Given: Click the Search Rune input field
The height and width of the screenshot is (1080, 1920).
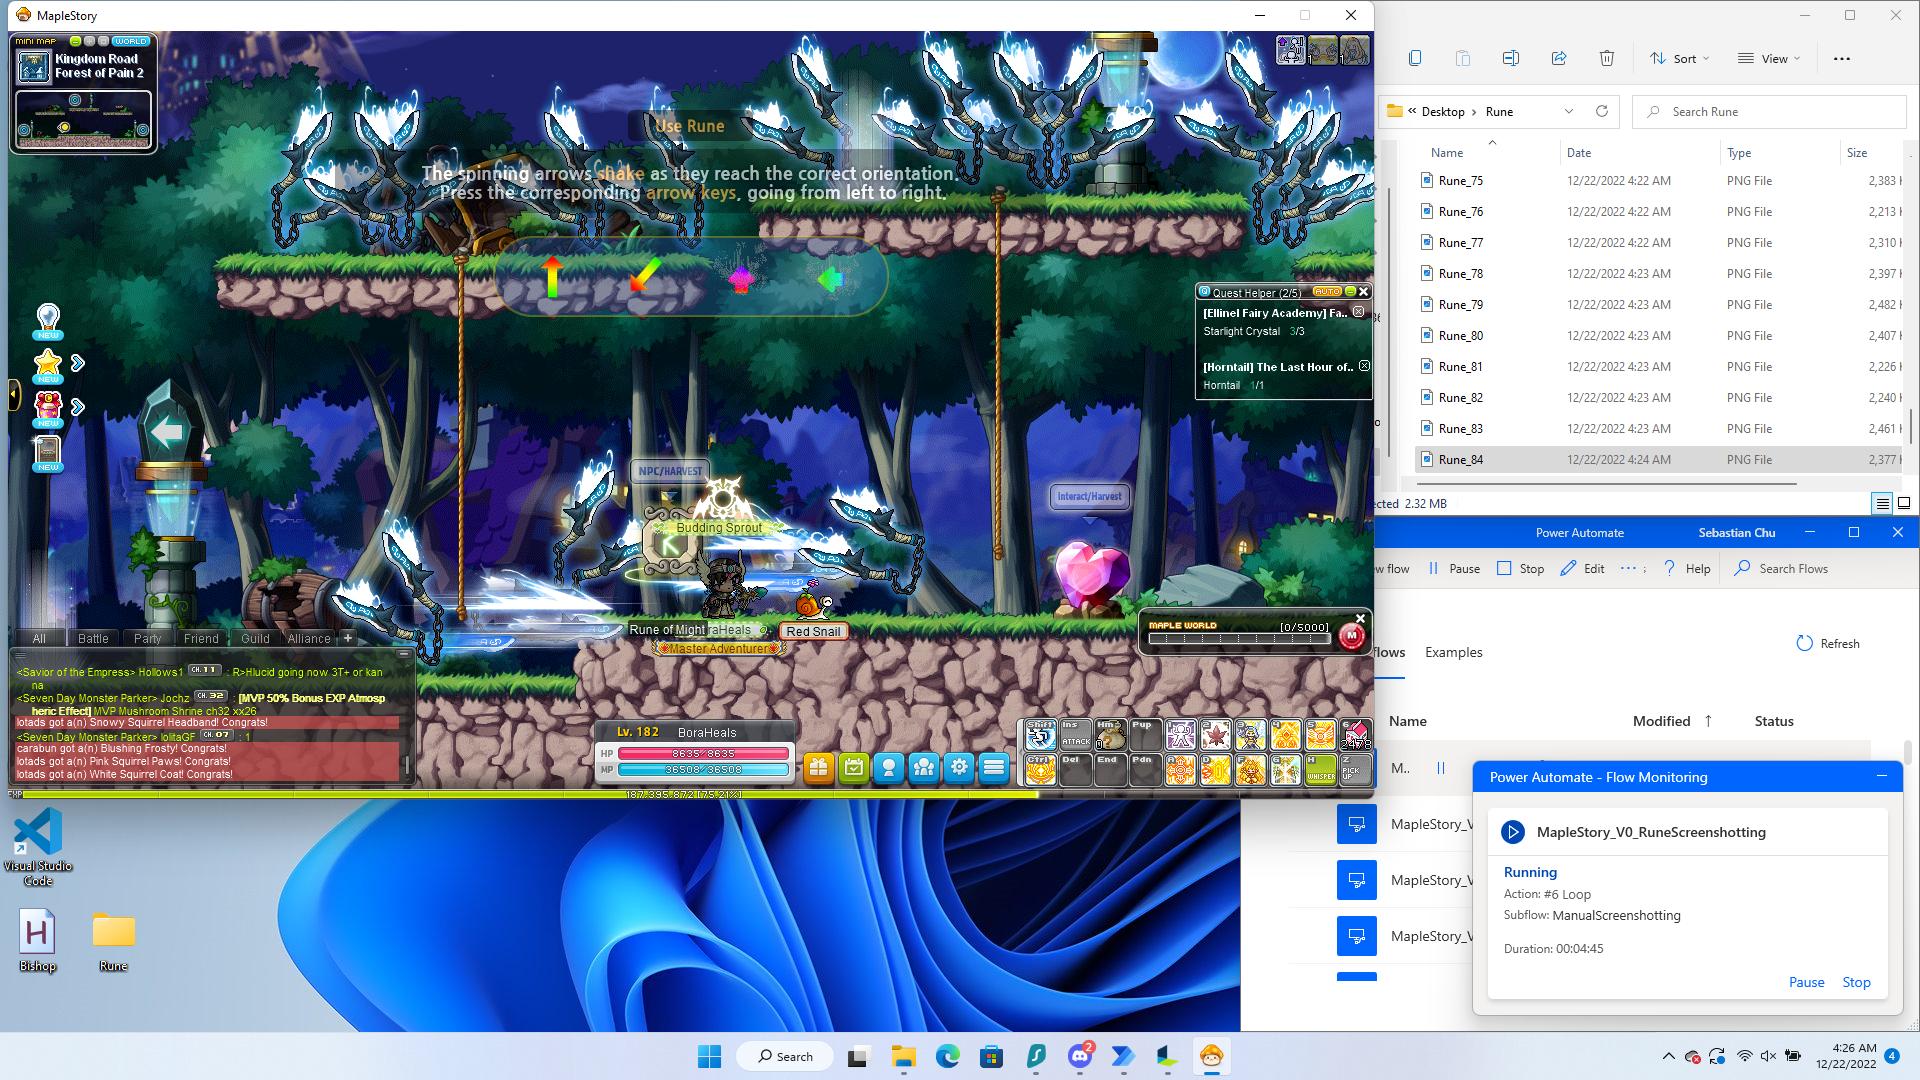Looking at the screenshot, I should (x=1769, y=111).
